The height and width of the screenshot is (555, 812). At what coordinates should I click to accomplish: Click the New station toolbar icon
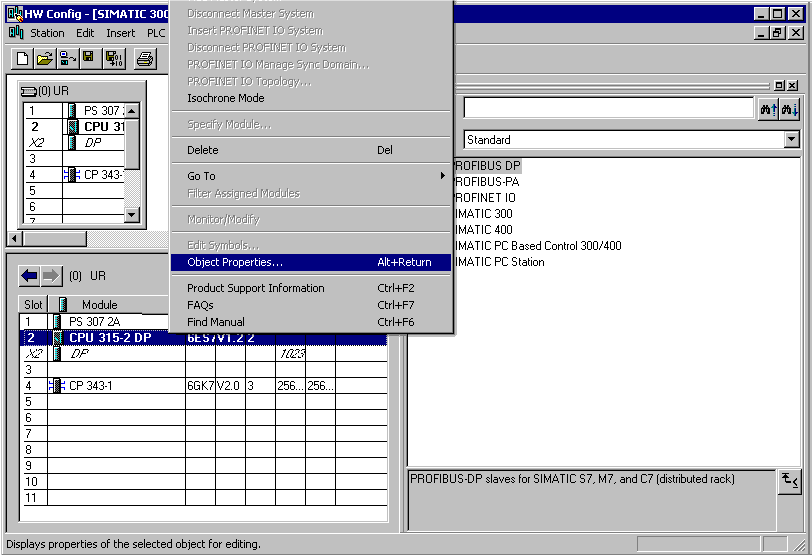click(x=22, y=59)
